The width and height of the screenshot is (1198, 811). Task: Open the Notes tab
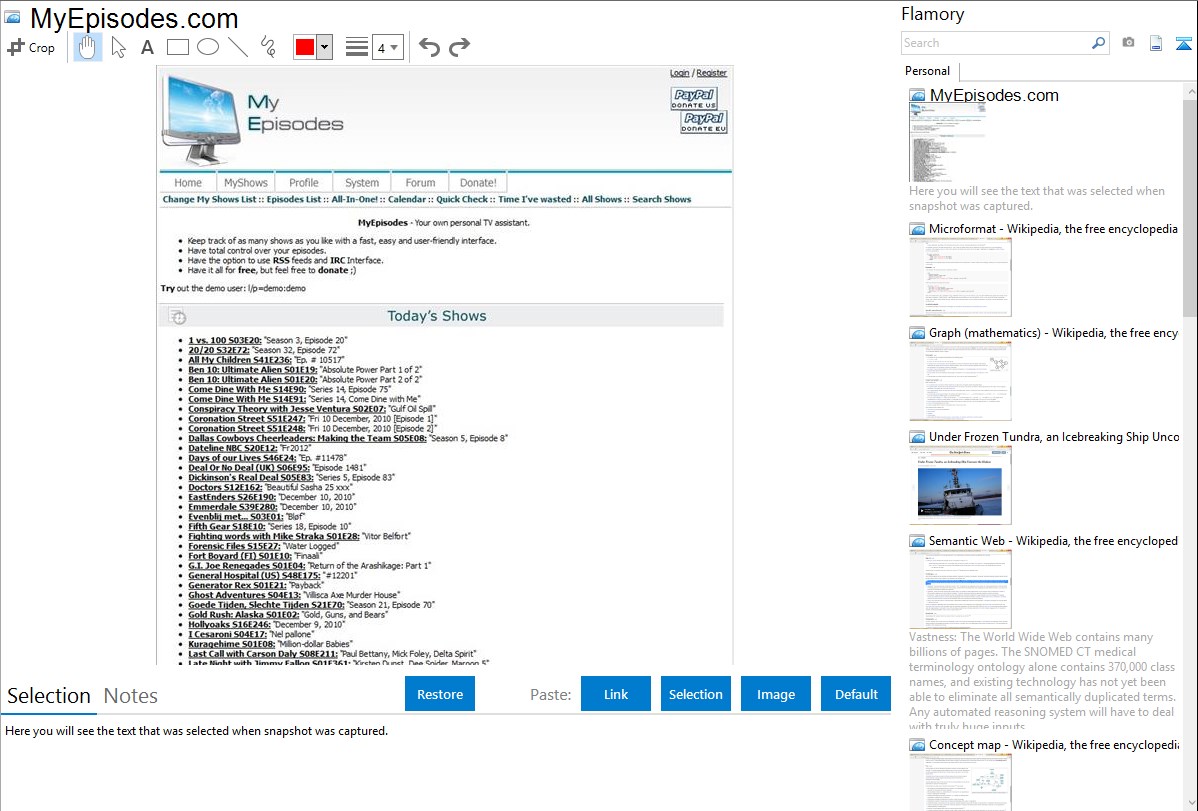click(131, 696)
